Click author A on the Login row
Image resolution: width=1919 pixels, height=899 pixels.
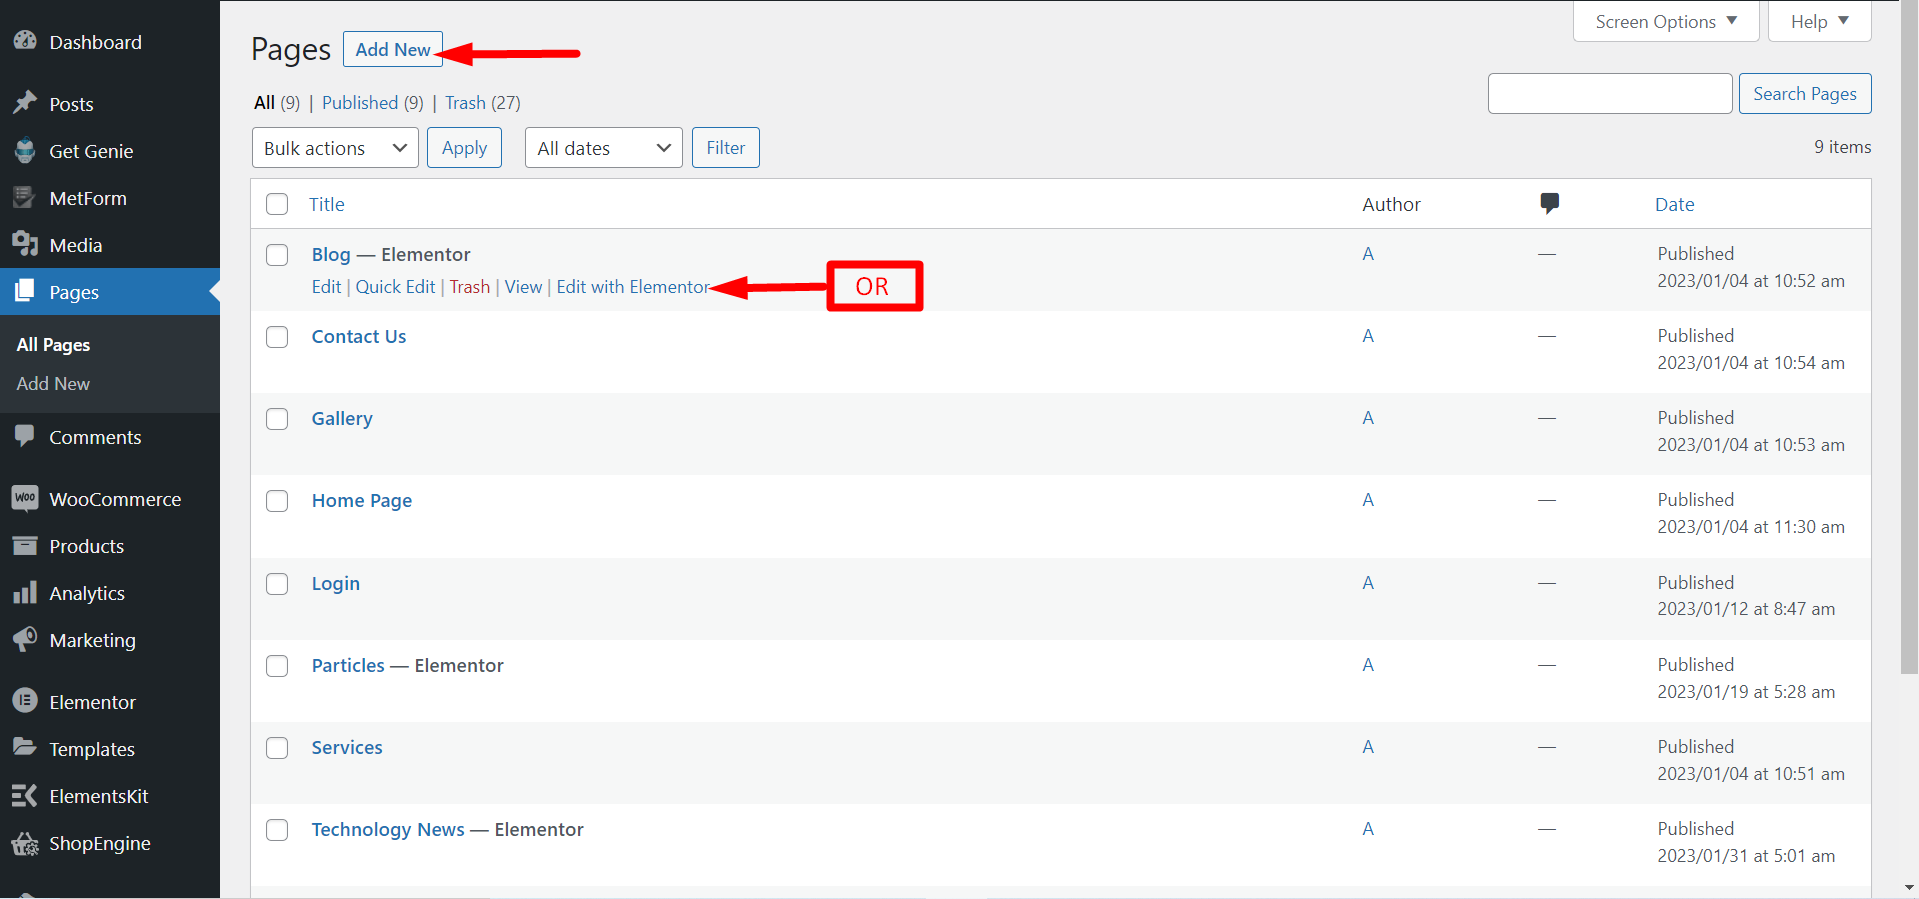(x=1368, y=583)
